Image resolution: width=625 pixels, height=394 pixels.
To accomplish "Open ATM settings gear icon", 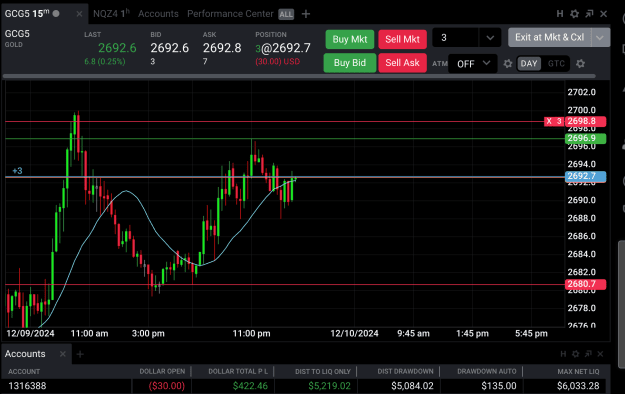I will (507, 64).
